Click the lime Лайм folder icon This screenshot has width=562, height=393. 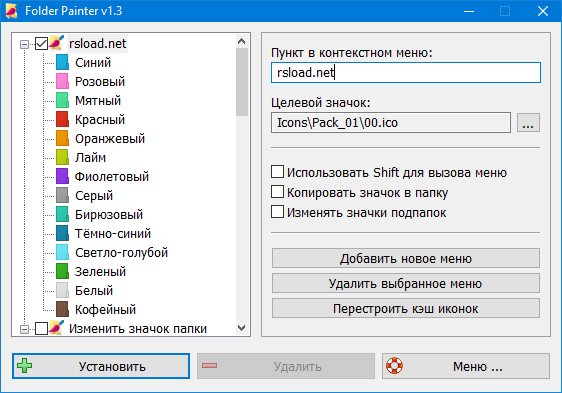tap(62, 157)
